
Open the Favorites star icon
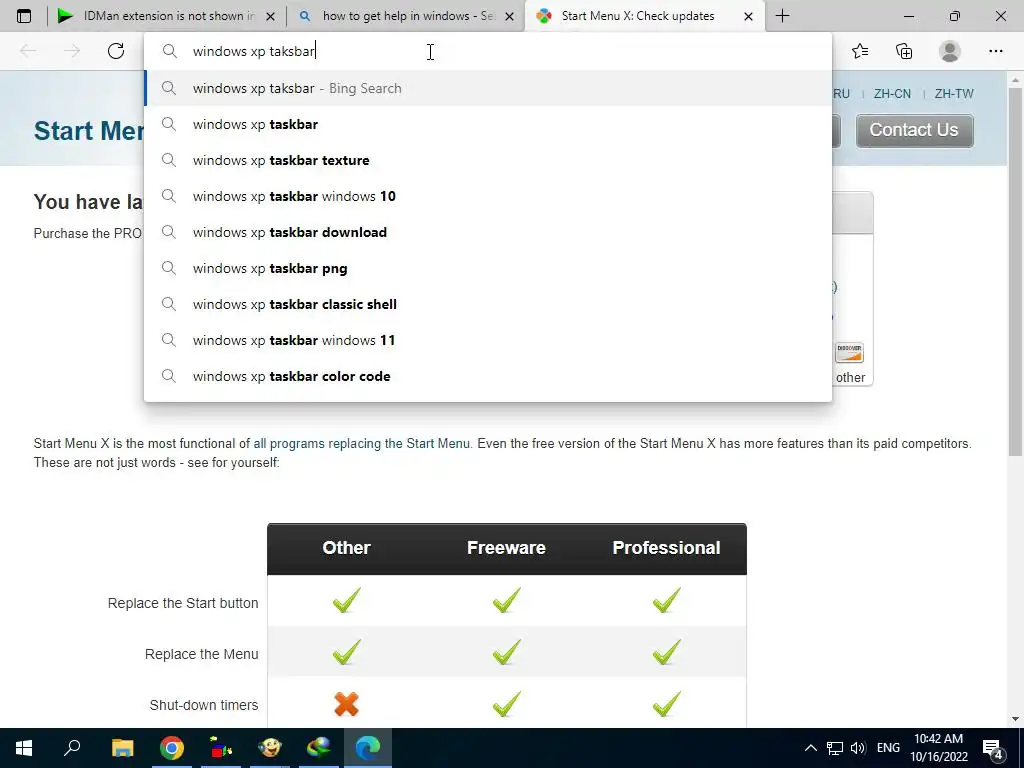860,51
